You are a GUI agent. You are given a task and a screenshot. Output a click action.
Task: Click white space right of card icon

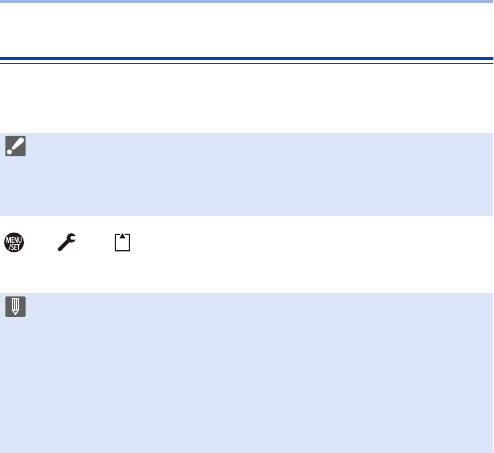tap(312, 242)
